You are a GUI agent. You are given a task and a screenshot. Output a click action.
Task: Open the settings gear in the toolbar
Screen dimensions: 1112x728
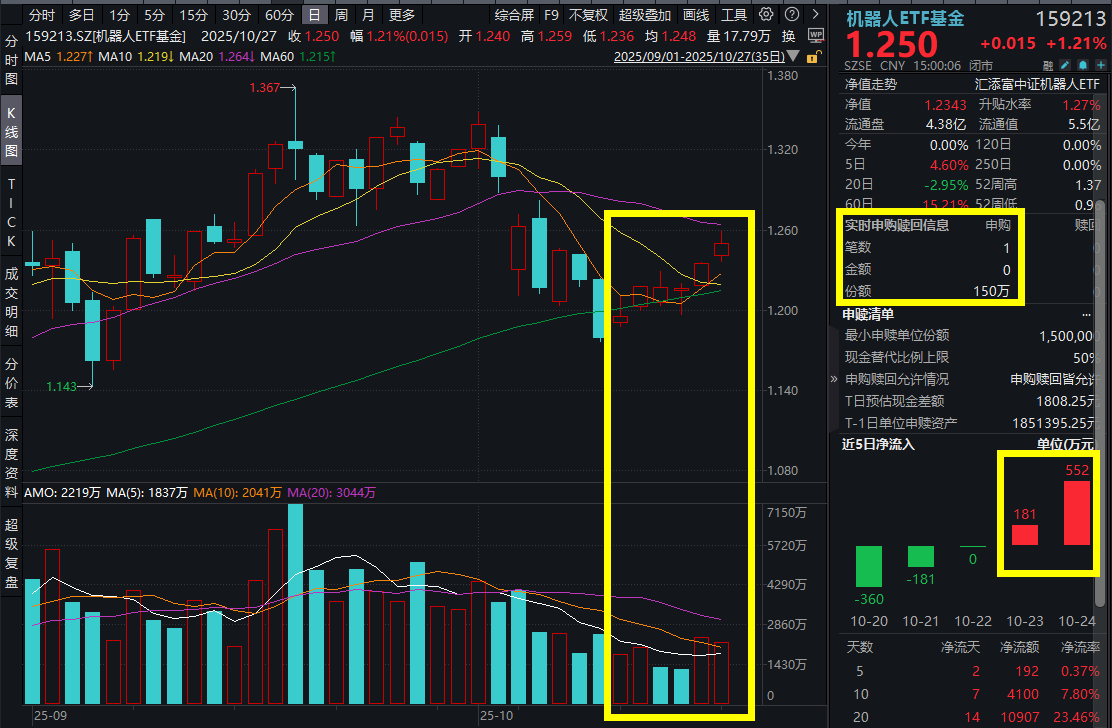click(766, 14)
